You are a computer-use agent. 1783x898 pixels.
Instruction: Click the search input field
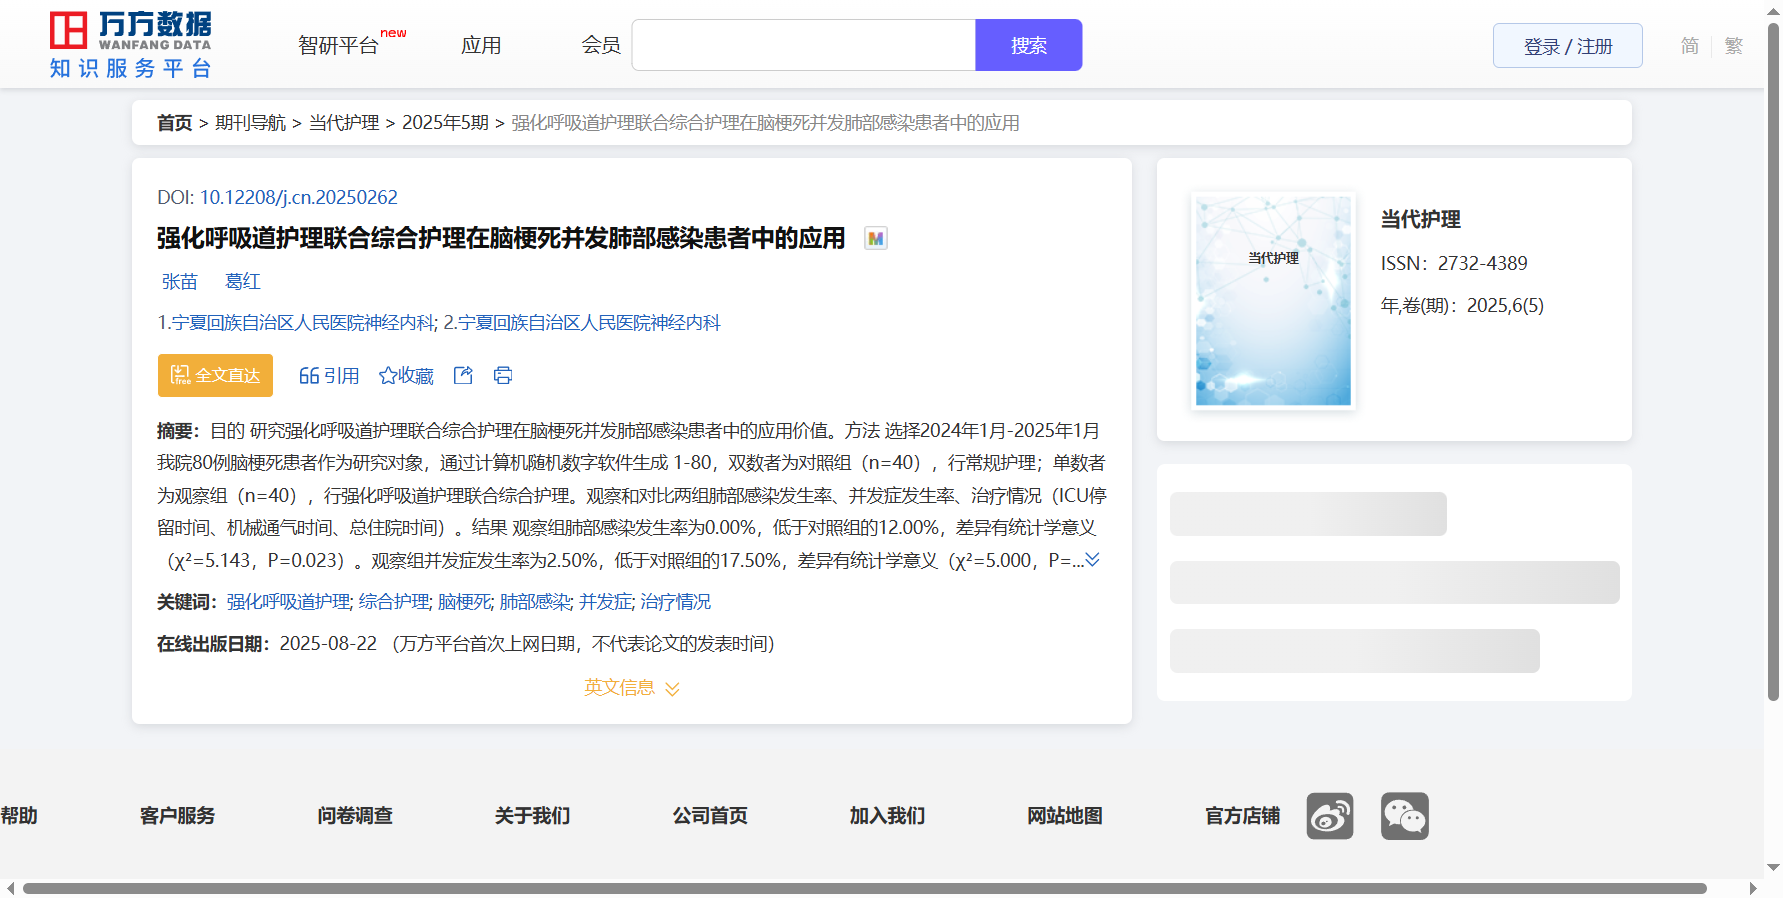803,46
